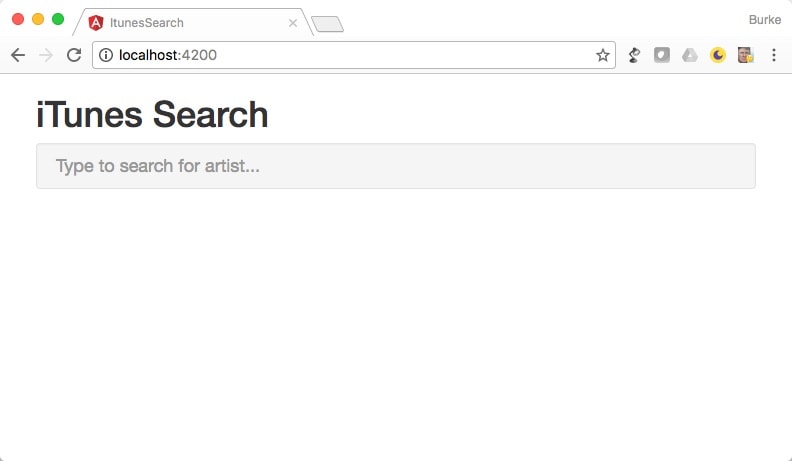Select the ItunesSearch tab

[192, 23]
